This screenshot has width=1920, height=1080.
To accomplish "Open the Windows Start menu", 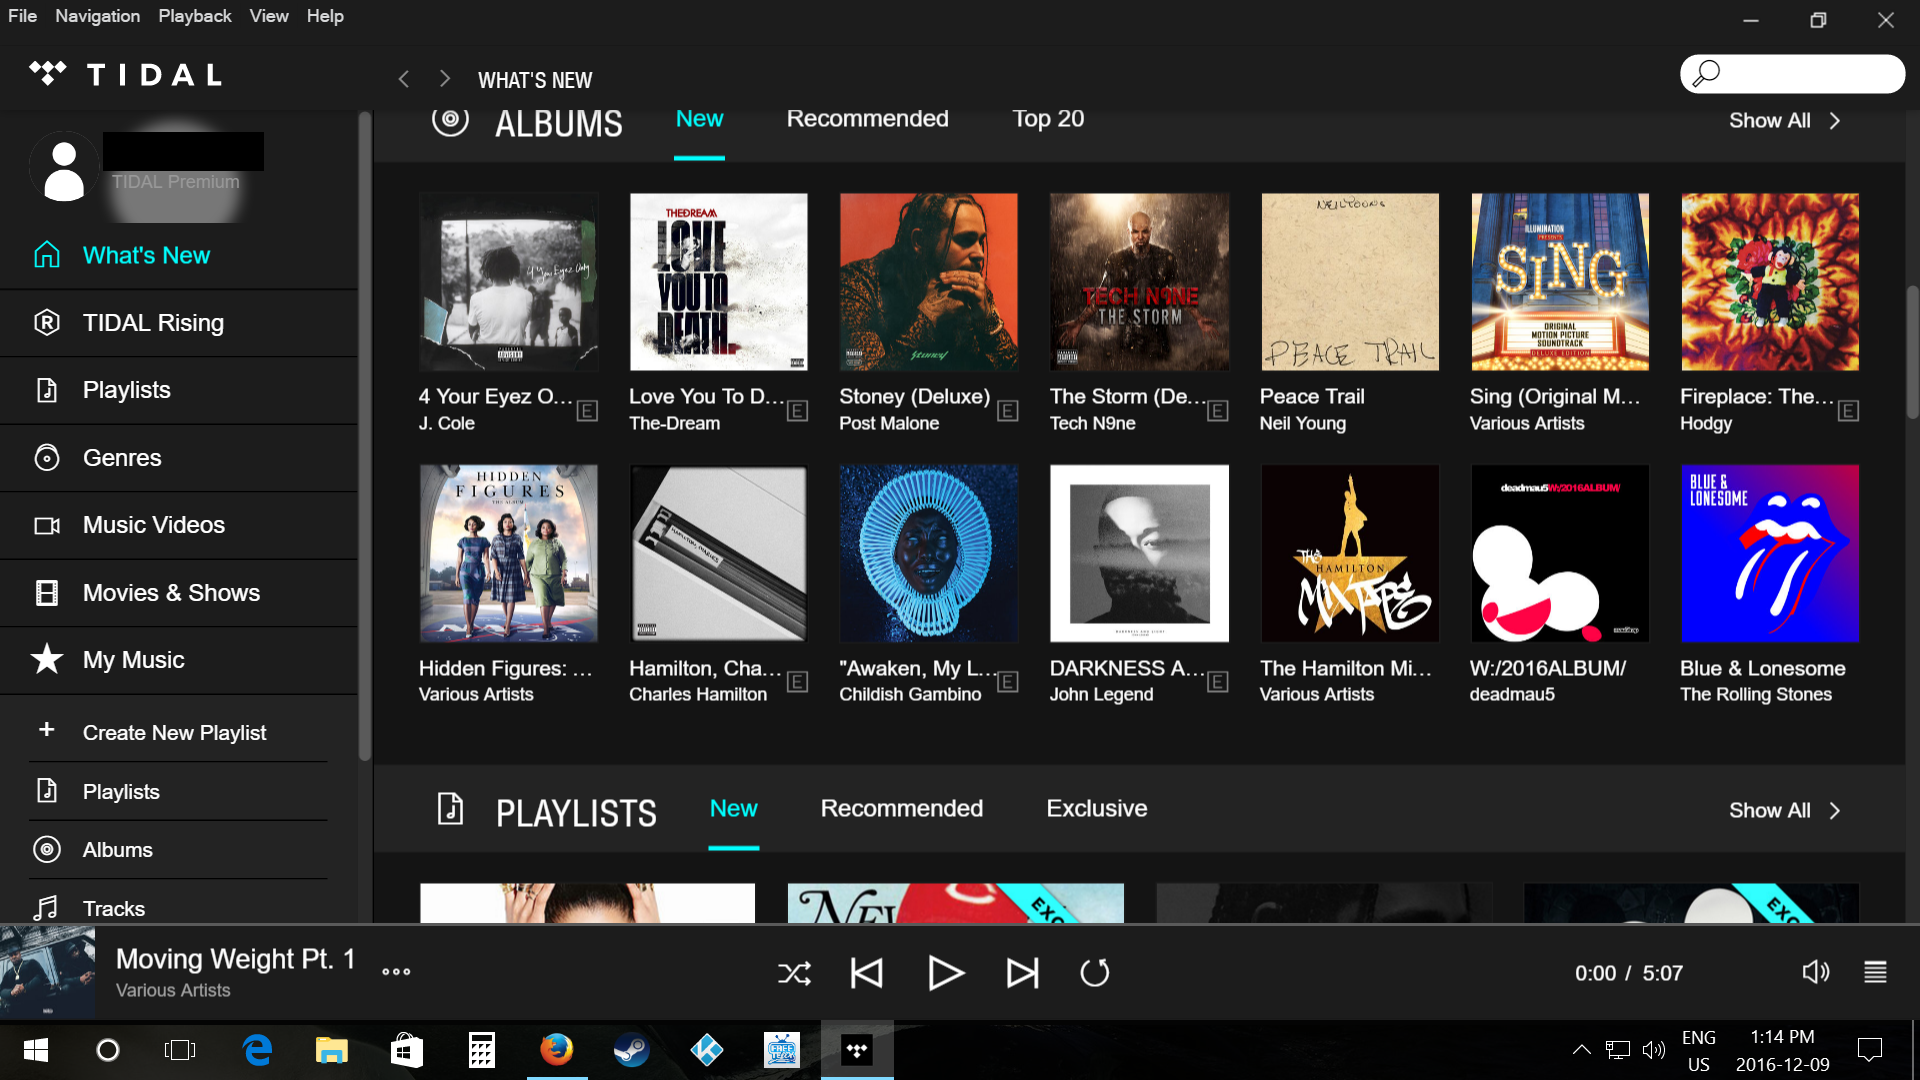I will 35,1050.
